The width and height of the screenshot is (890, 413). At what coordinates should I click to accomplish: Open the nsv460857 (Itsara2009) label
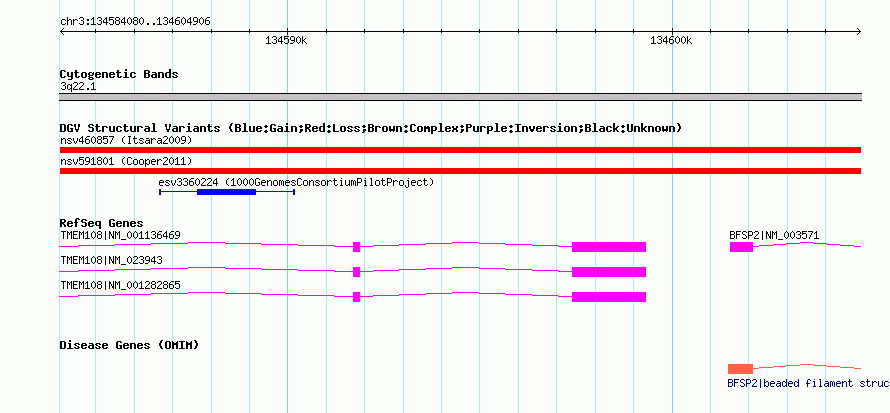coord(126,140)
